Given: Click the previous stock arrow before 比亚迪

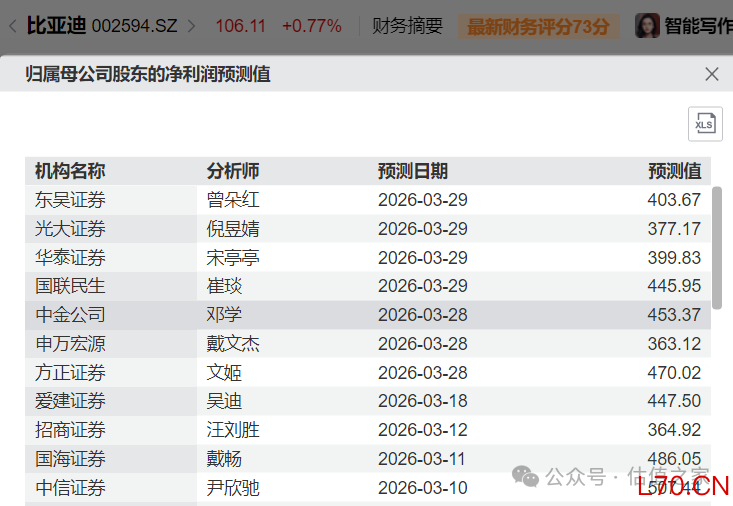Looking at the screenshot, I should tap(11, 26).
